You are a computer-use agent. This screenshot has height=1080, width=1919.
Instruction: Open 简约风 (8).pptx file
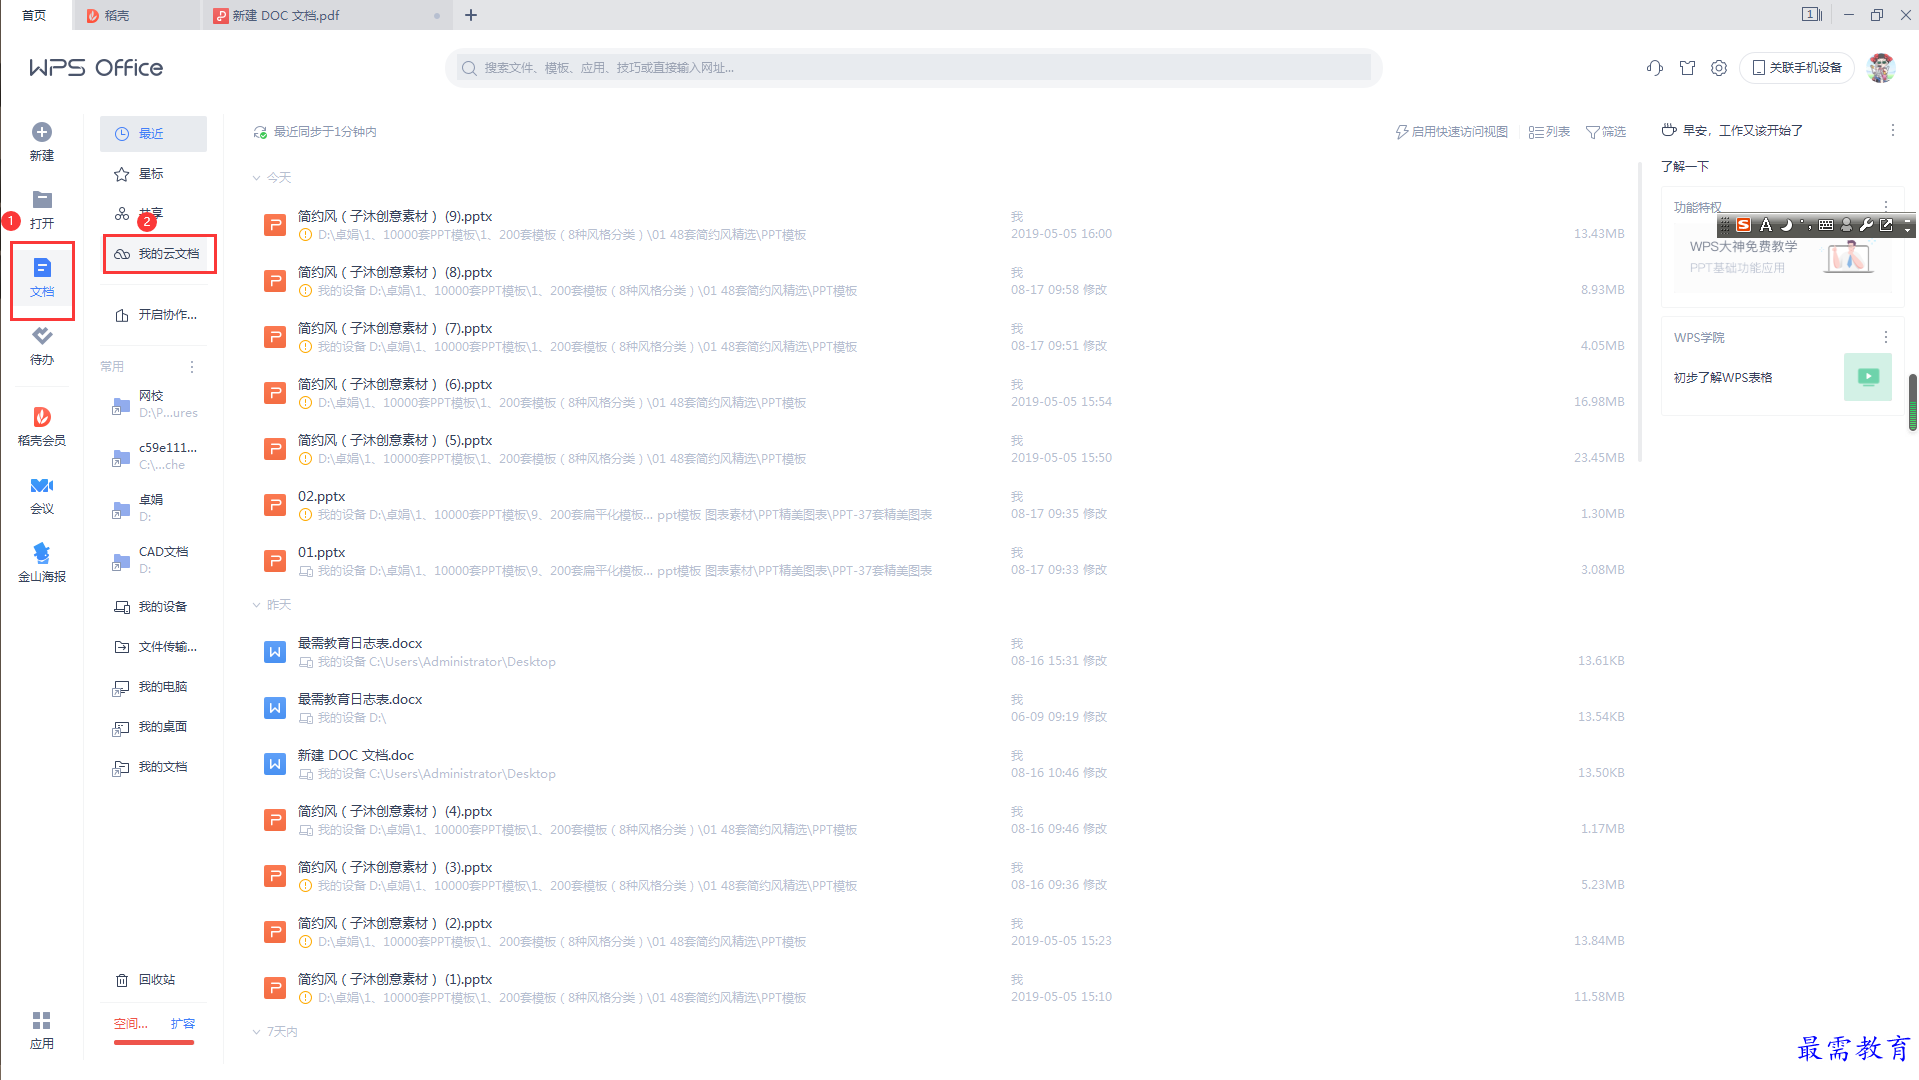(940, 281)
